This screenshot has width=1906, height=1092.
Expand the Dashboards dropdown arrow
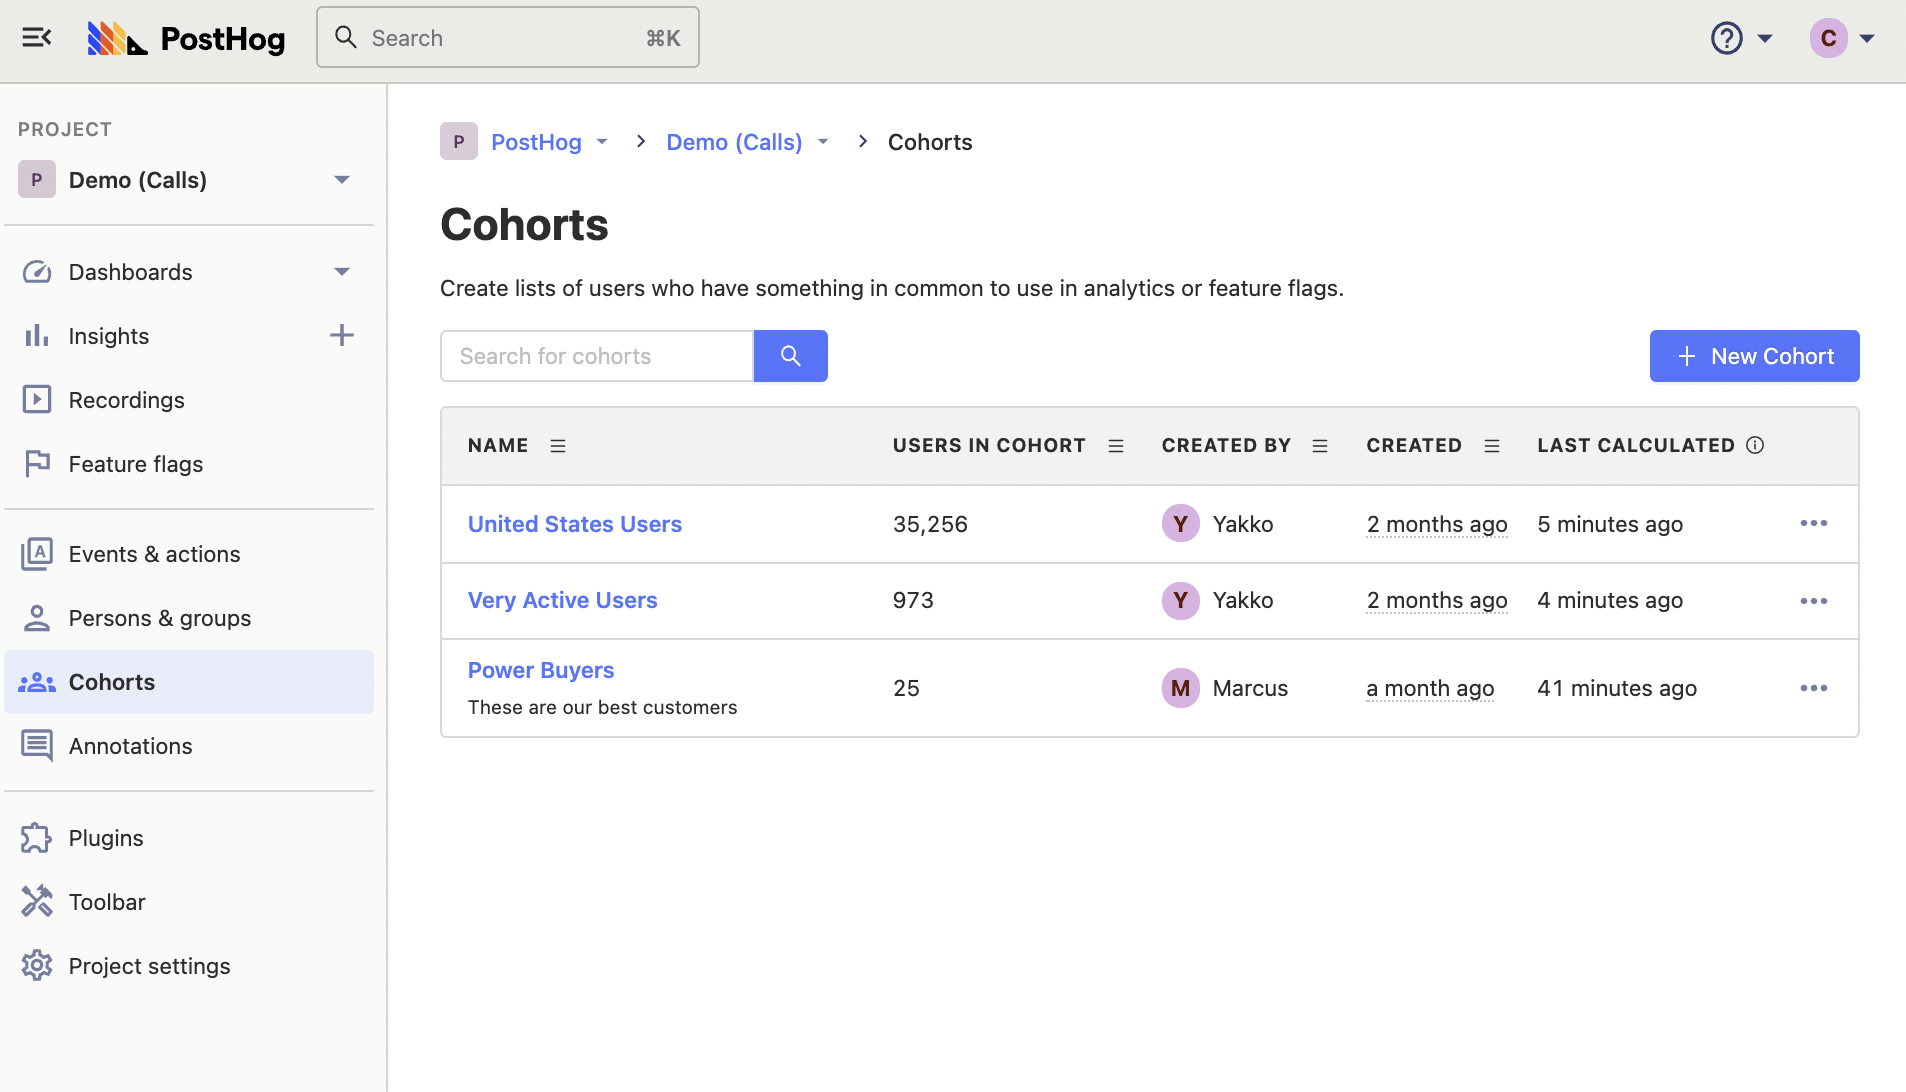(342, 272)
